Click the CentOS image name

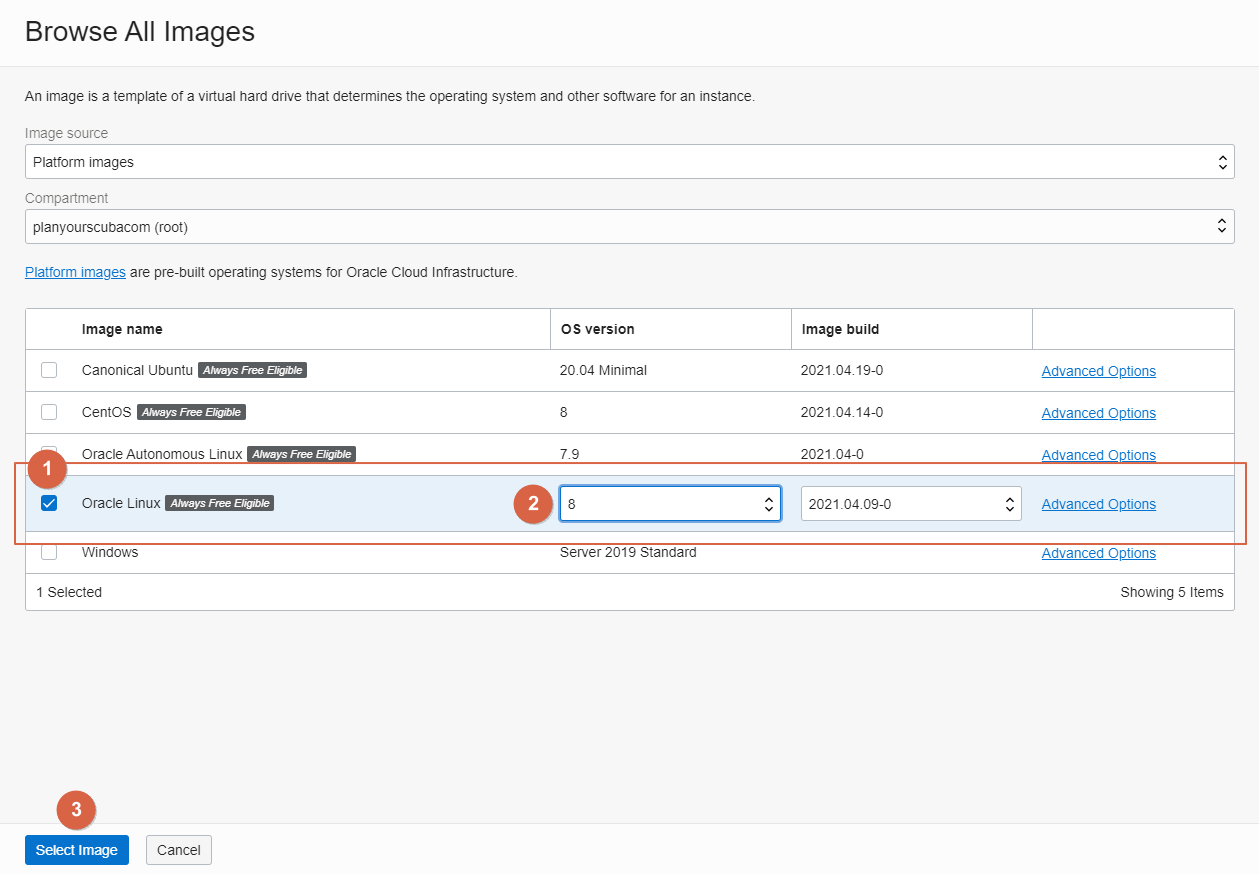click(107, 412)
